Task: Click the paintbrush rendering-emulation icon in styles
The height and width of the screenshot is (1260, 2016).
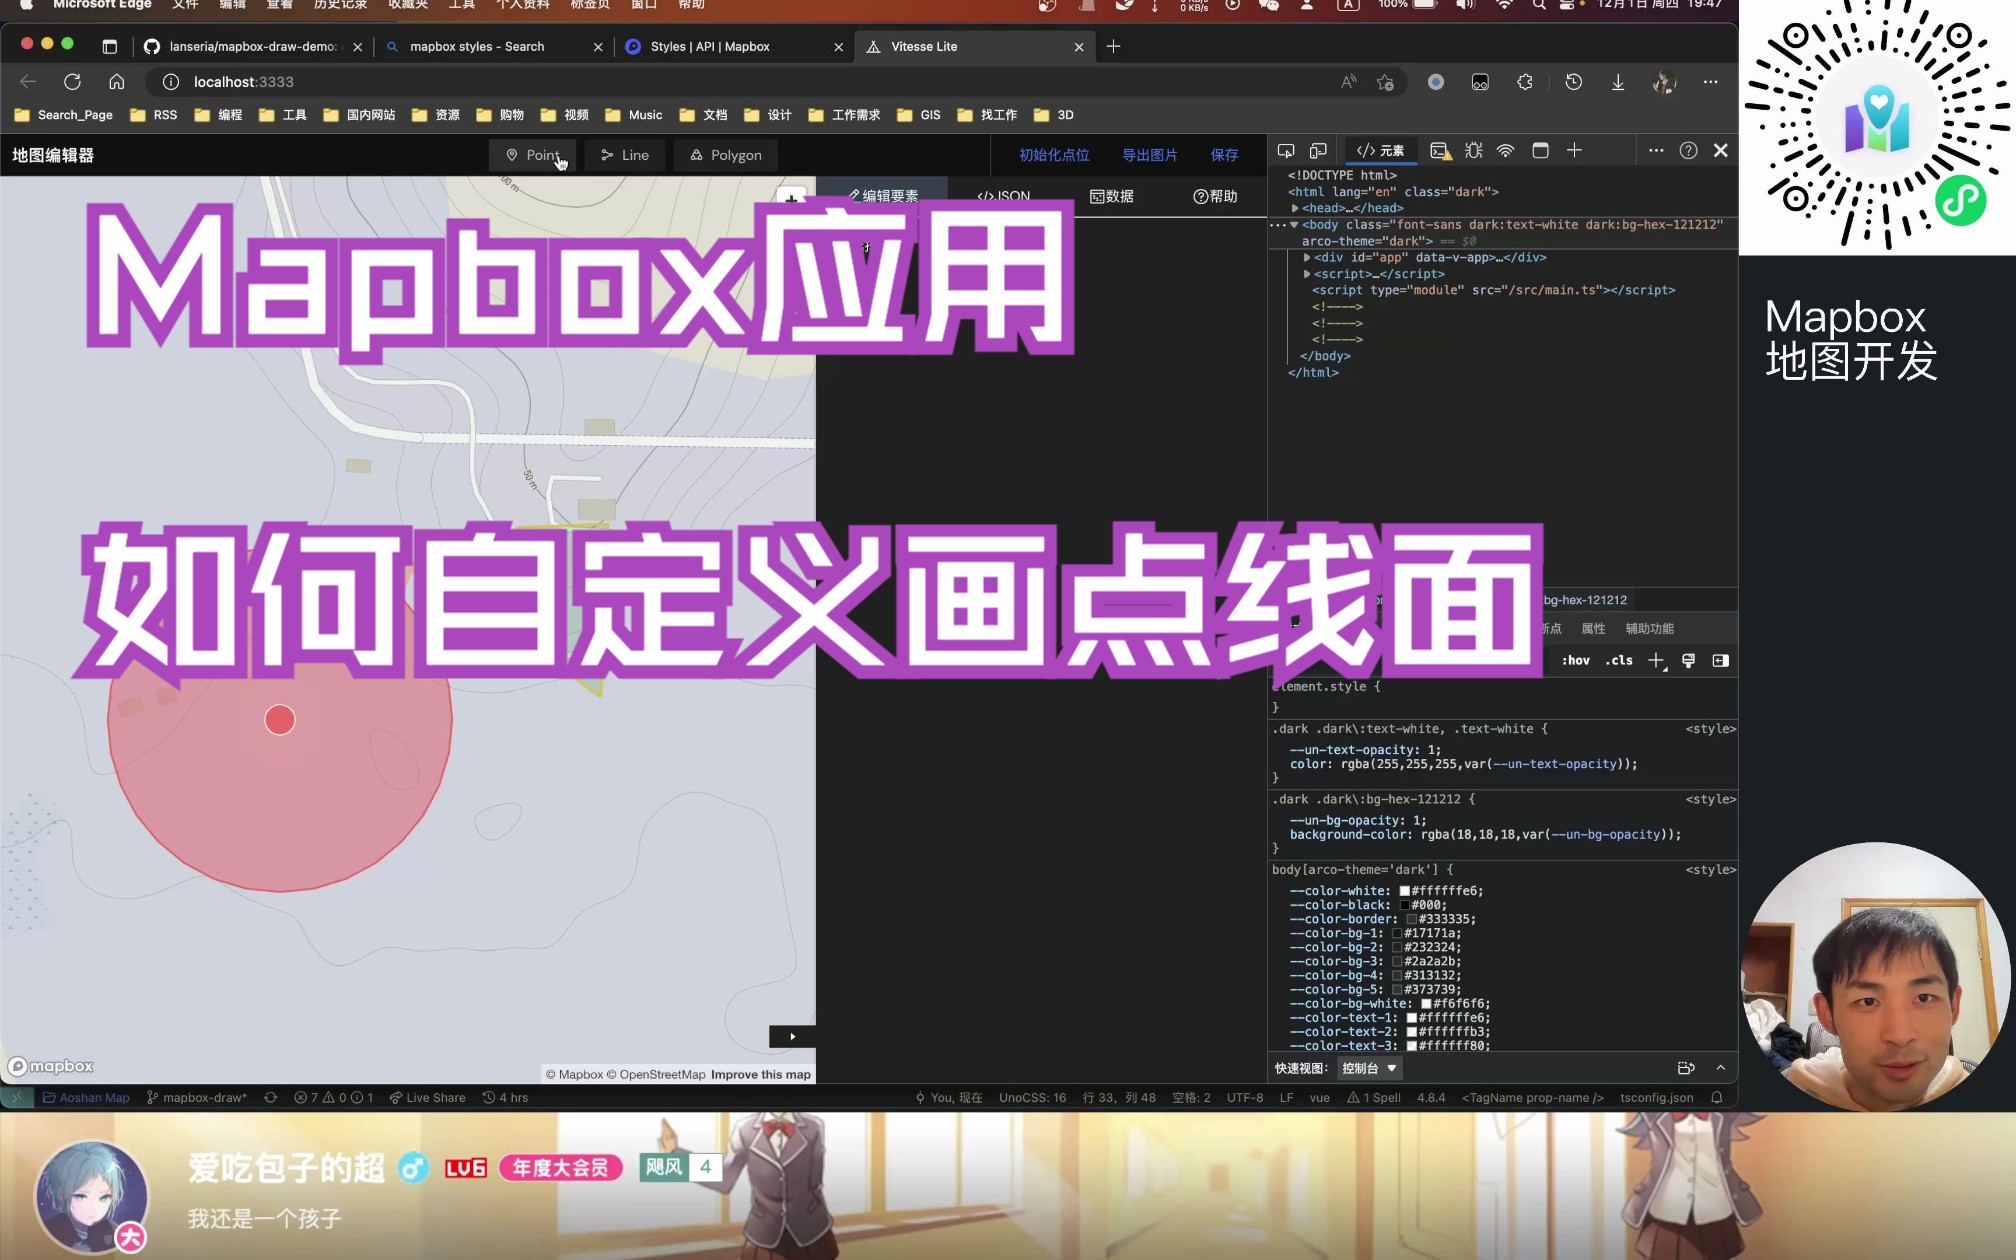Action: click(x=1688, y=660)
